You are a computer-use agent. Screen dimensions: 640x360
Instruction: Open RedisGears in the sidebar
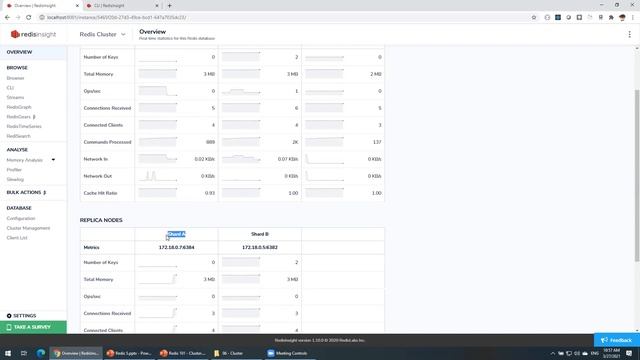pyautogui.click(x=21, y=117)
